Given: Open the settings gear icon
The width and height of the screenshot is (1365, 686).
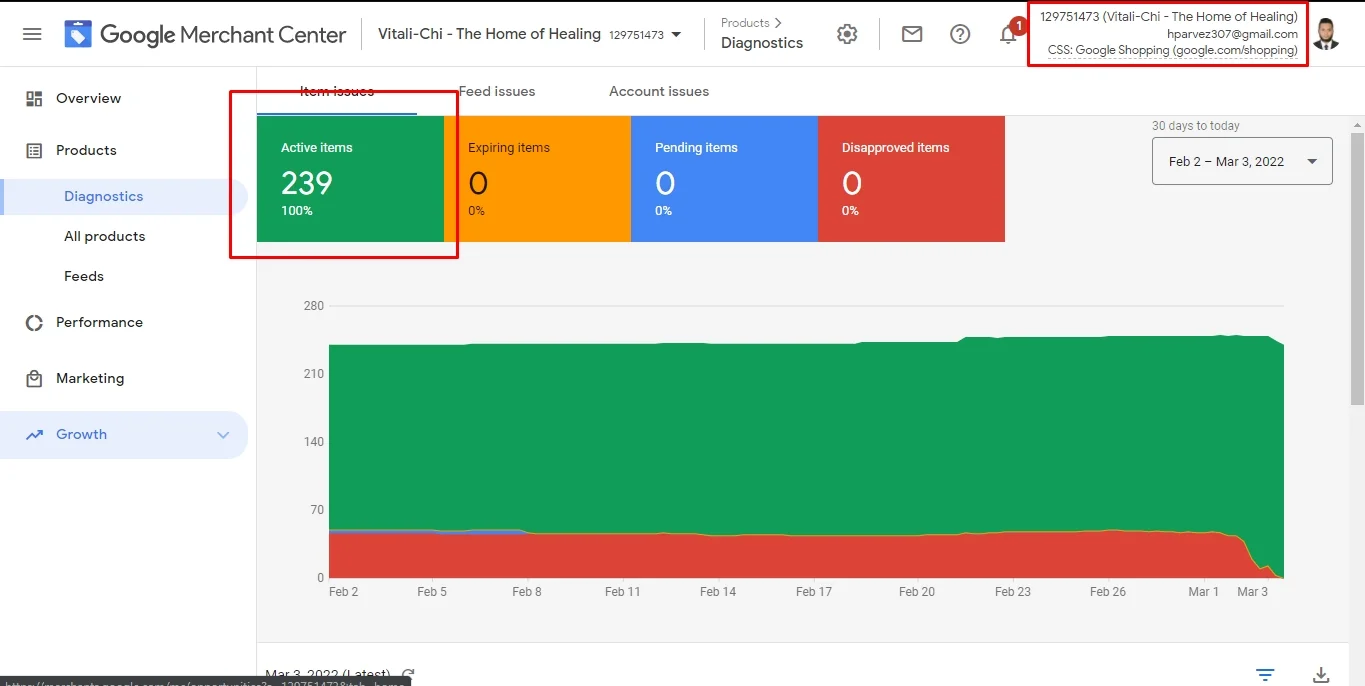Looking at the screenshot, I should (x=847, y=34).
